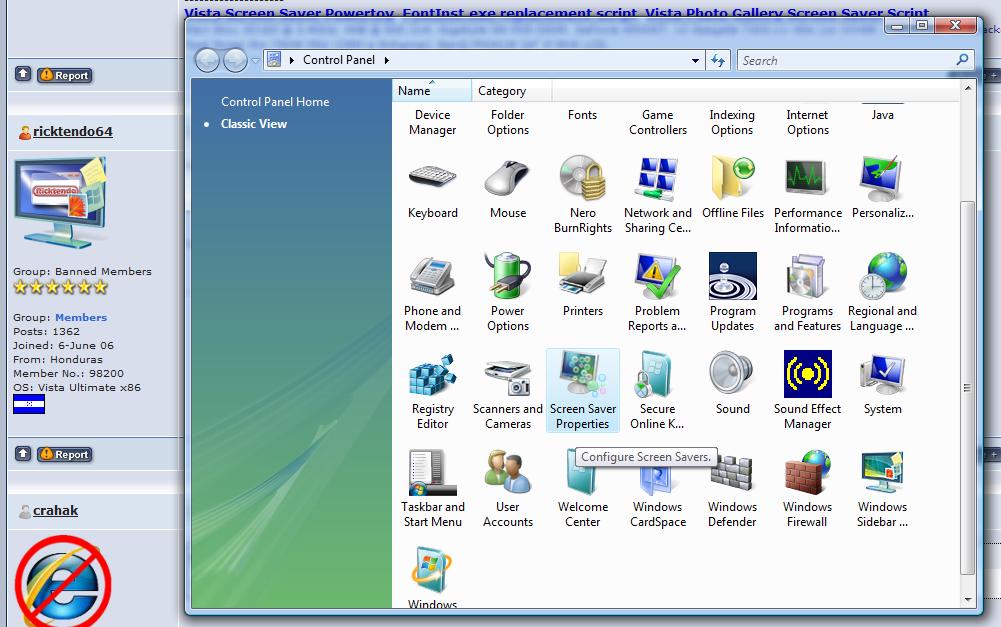1001x627 pixels.
Task: Click Report button above crahak's post
Action: 64,455
